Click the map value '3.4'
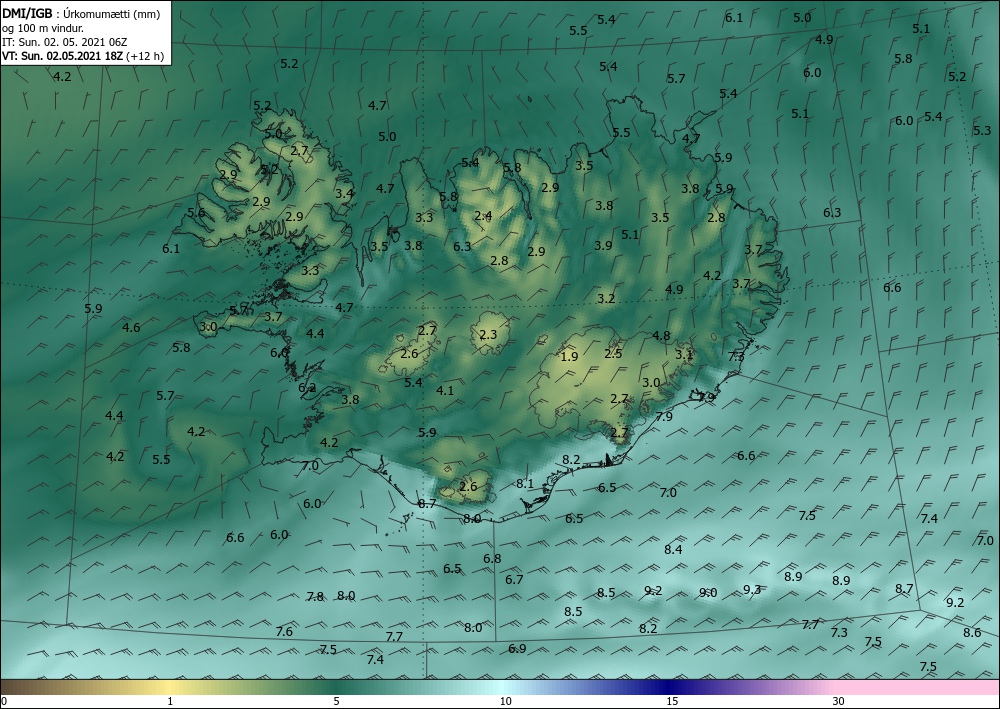1000x709 pixels. click(x=344, y=193)
